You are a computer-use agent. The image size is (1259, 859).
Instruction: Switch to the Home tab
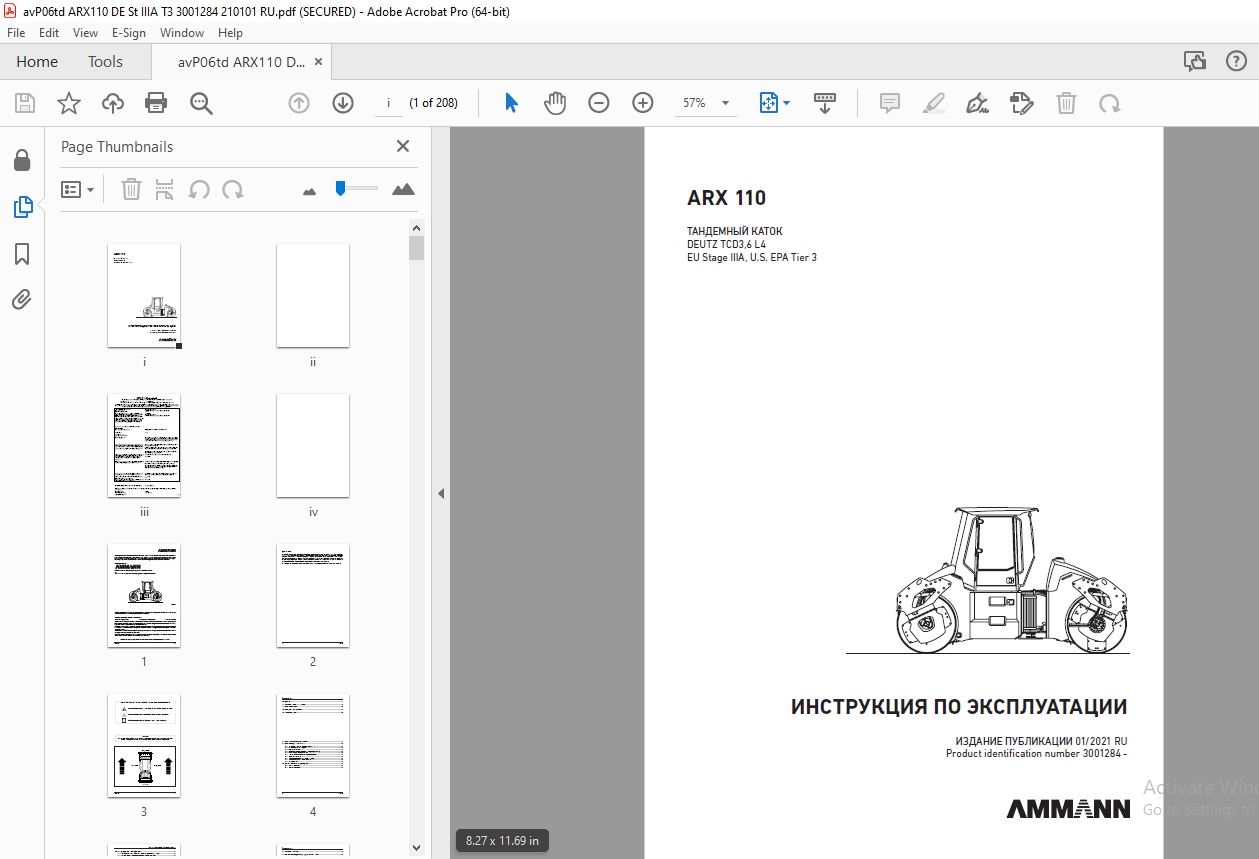37,61
